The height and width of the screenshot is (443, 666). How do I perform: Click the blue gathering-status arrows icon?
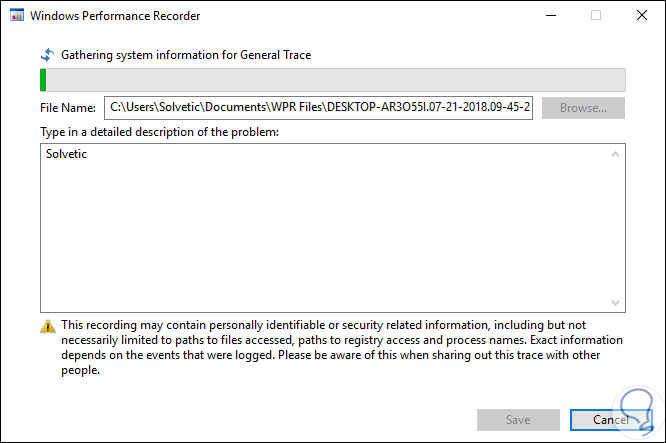click(47, 55)
